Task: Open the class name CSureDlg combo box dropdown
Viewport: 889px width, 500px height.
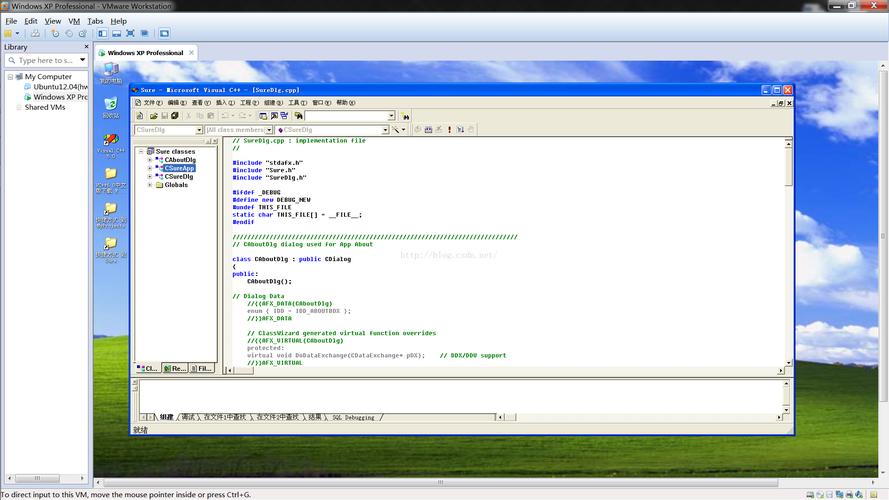Action: pos(199,130)
